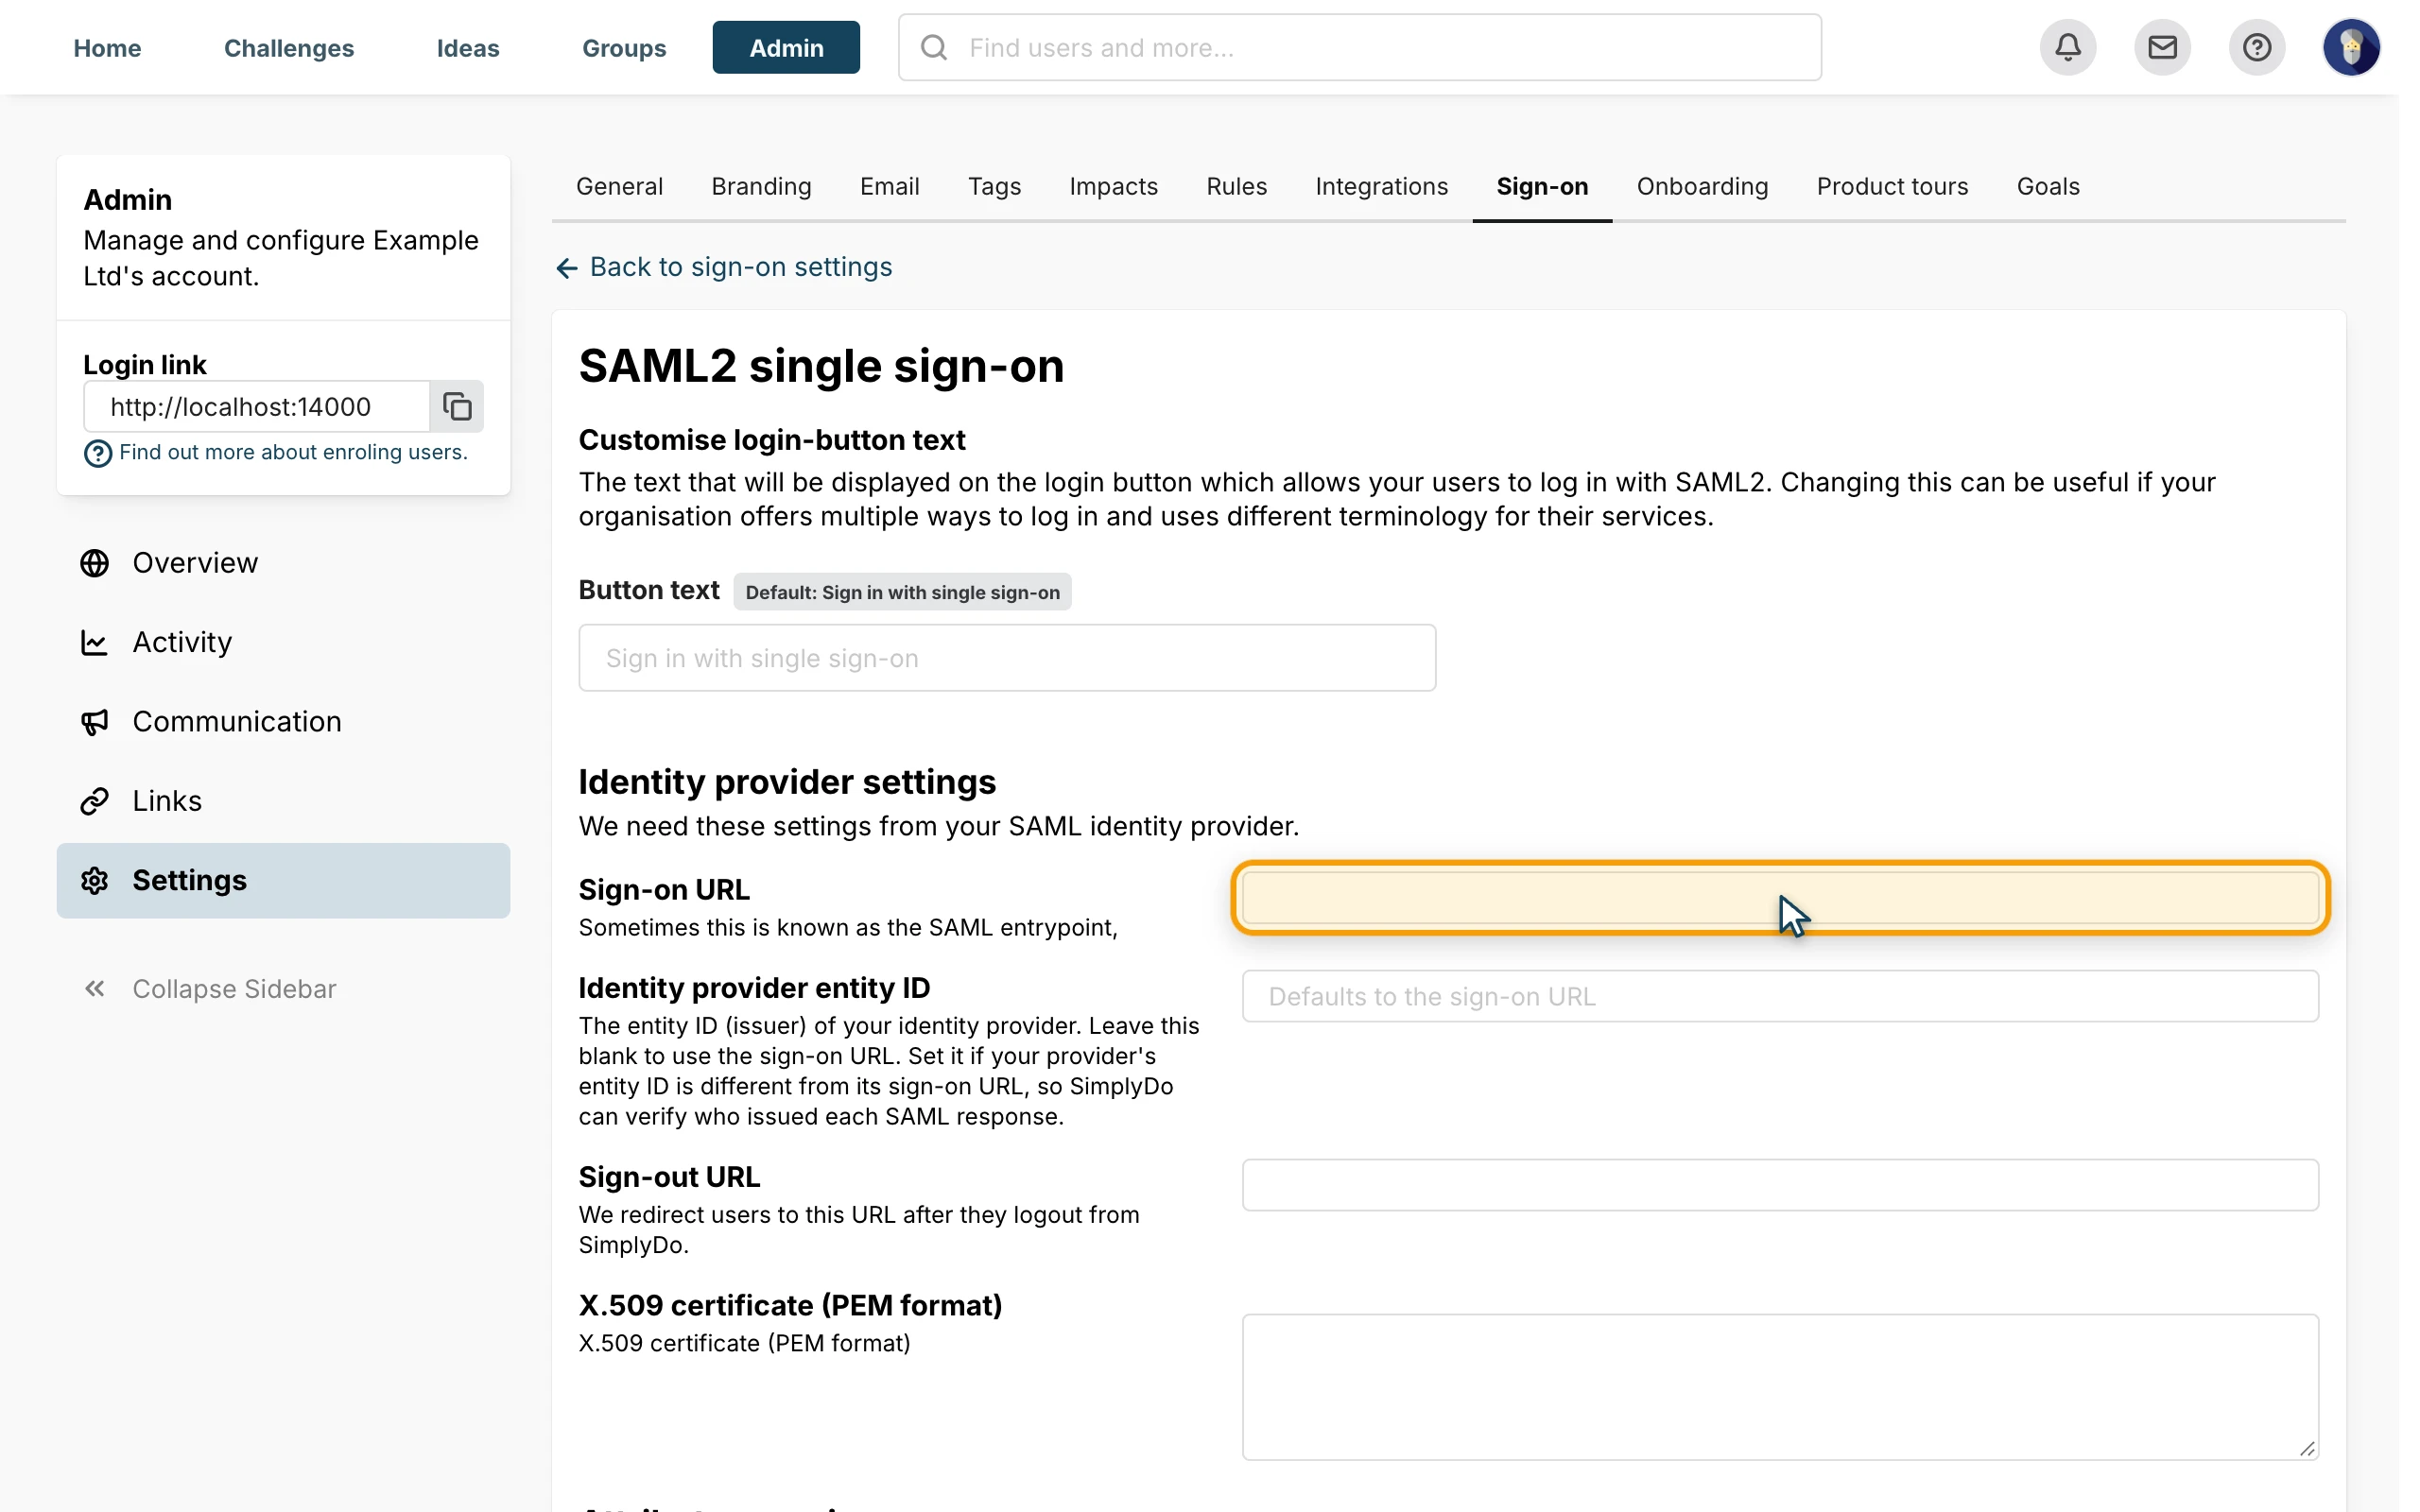Open Find out more about enroling users link

click(x=293, y=452)
